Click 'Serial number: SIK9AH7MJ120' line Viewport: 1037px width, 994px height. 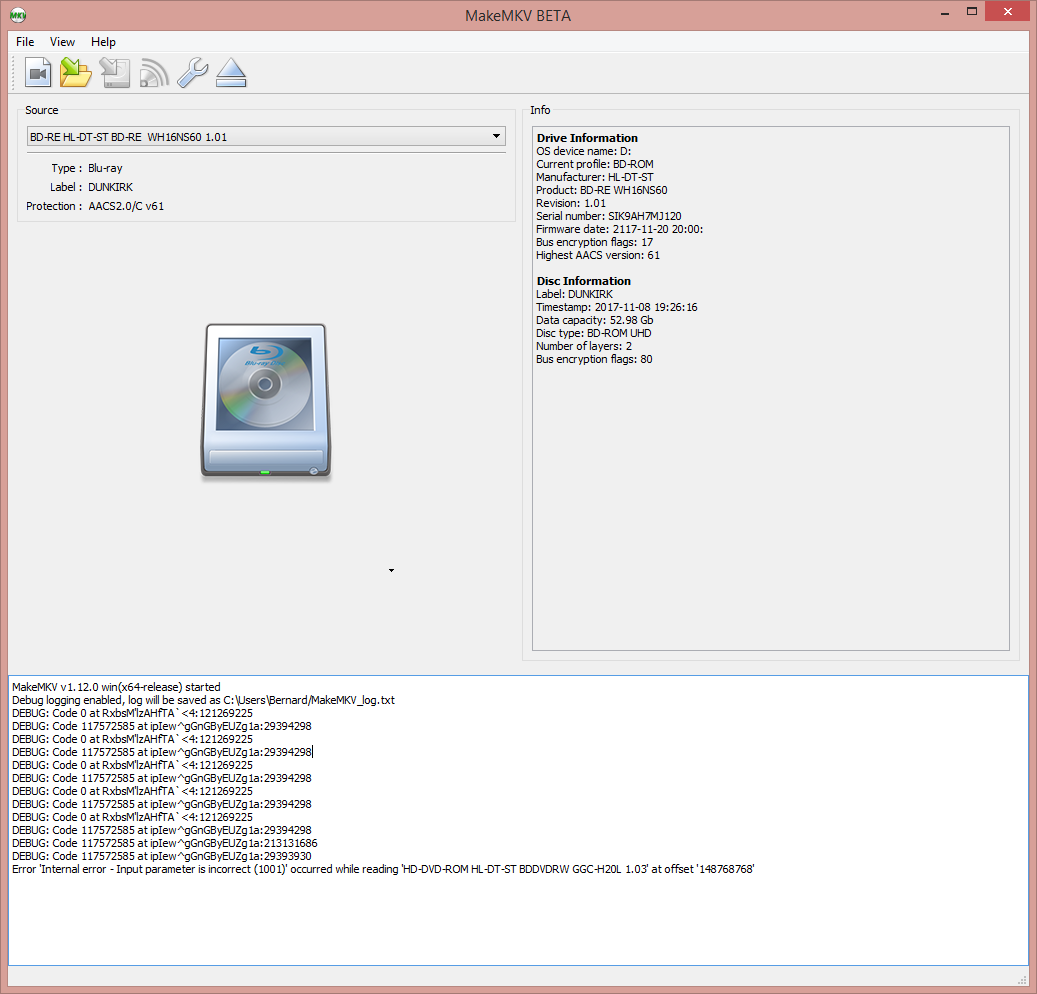608,216
